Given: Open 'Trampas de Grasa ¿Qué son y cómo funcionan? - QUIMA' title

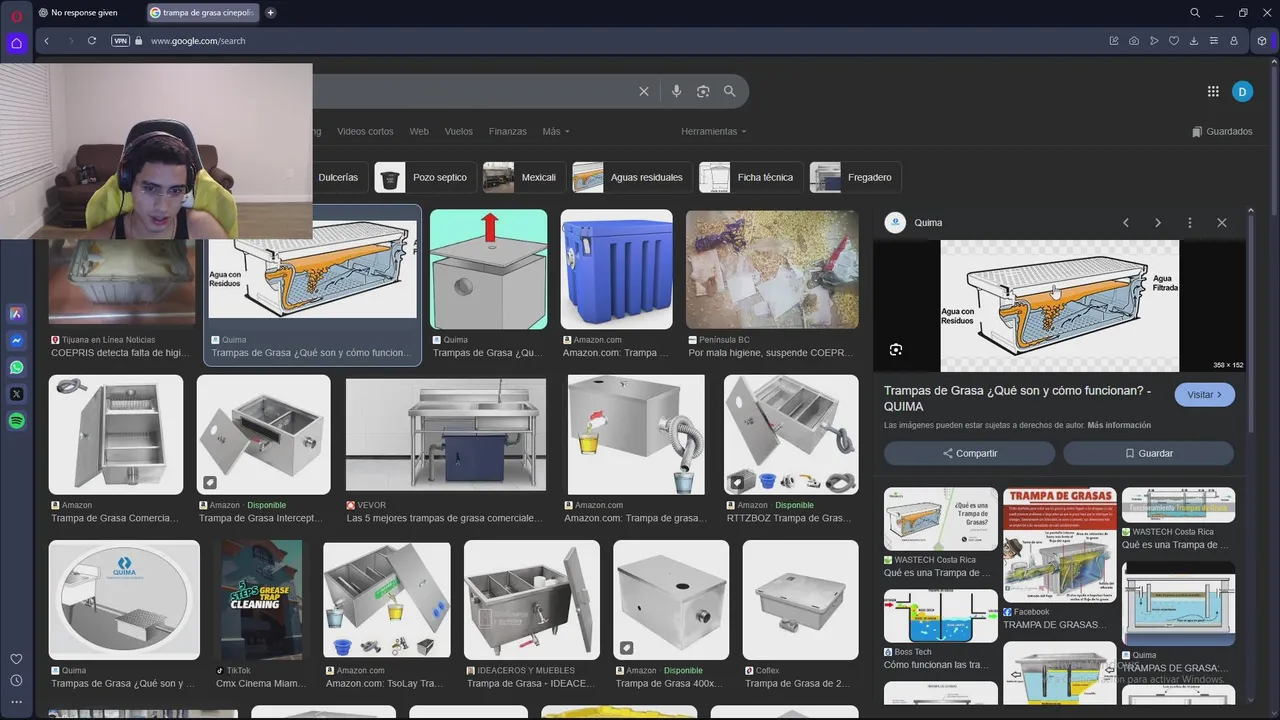Looking at the screenshot, I should (1018, 398).
